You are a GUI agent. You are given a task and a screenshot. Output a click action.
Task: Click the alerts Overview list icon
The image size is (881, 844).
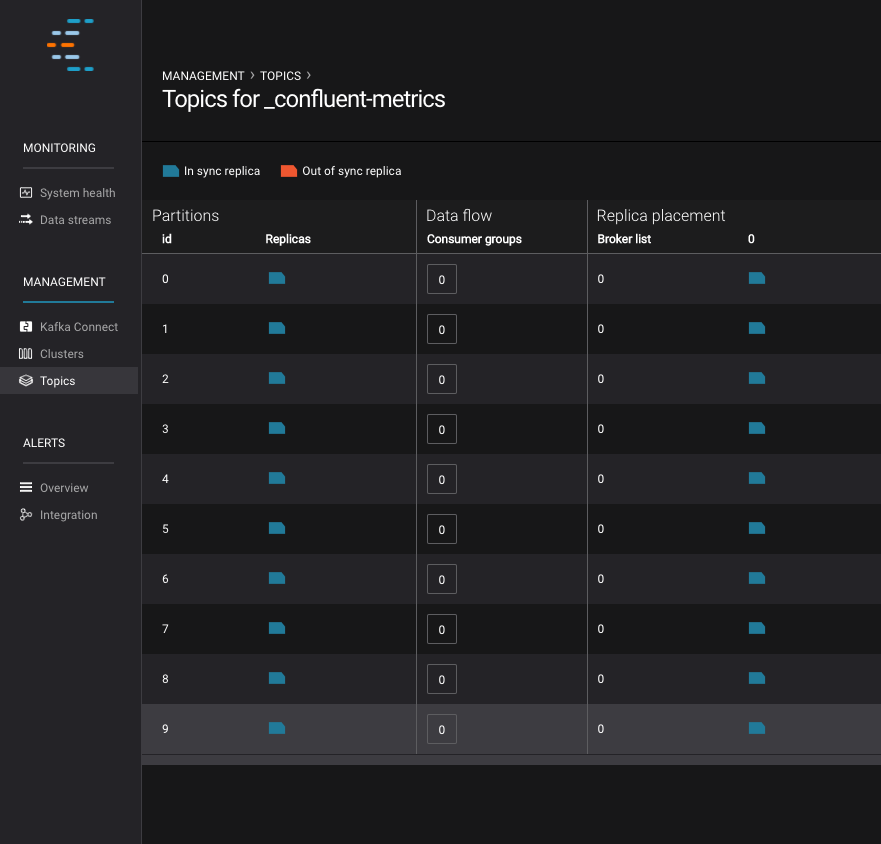pos(26,488)
